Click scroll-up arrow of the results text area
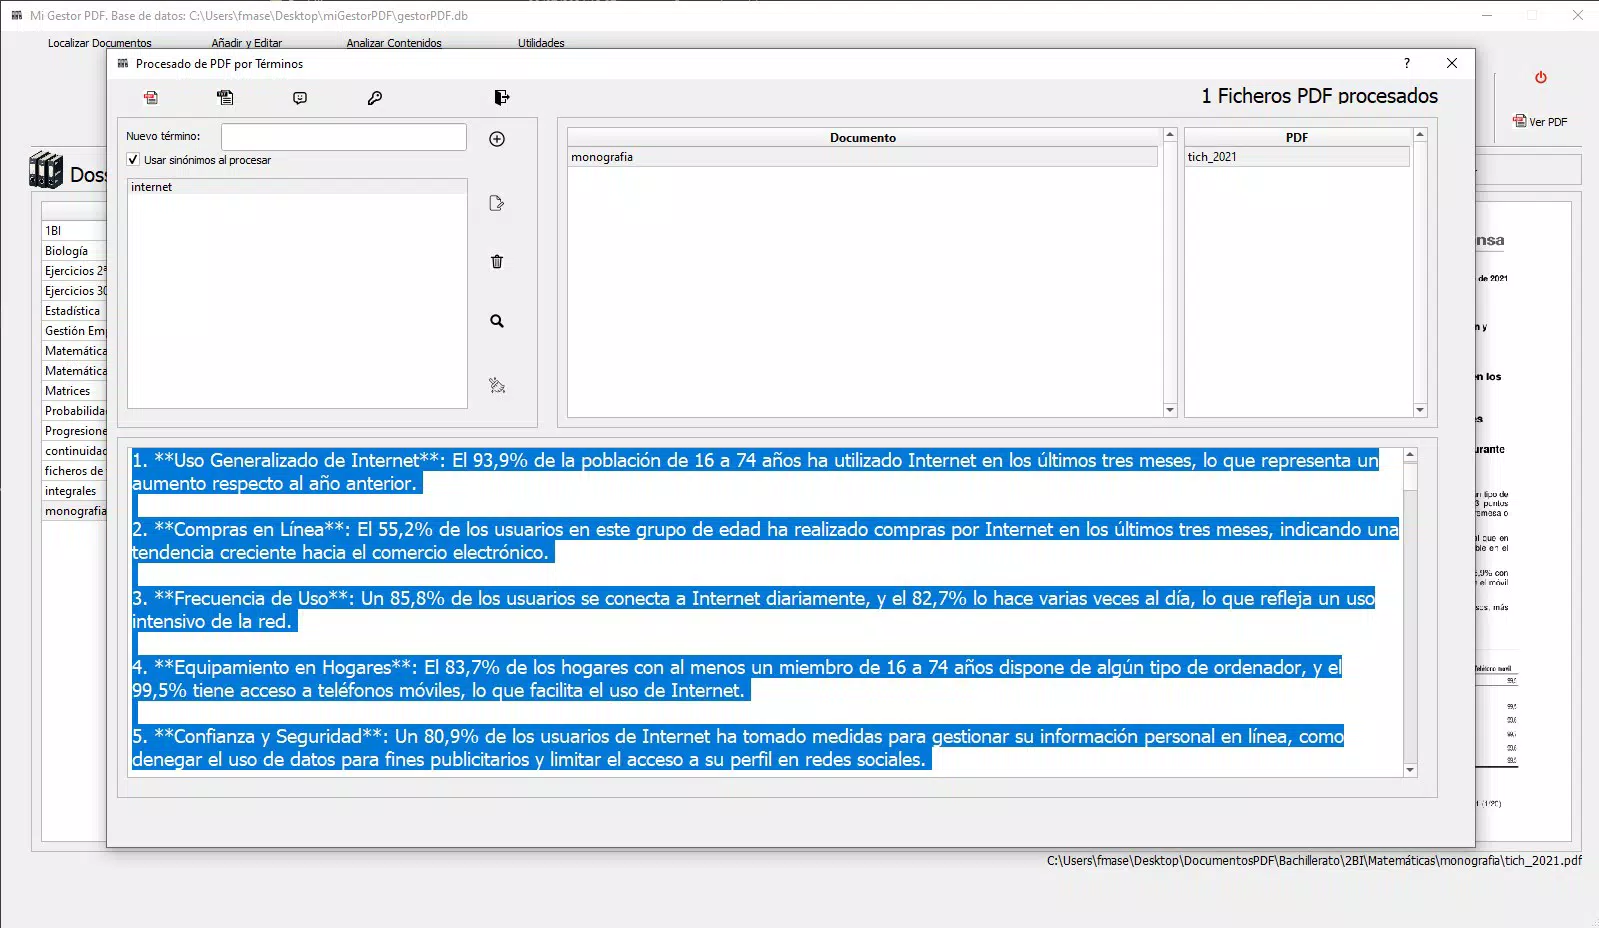1599x928 pixels. point(1410,455)
